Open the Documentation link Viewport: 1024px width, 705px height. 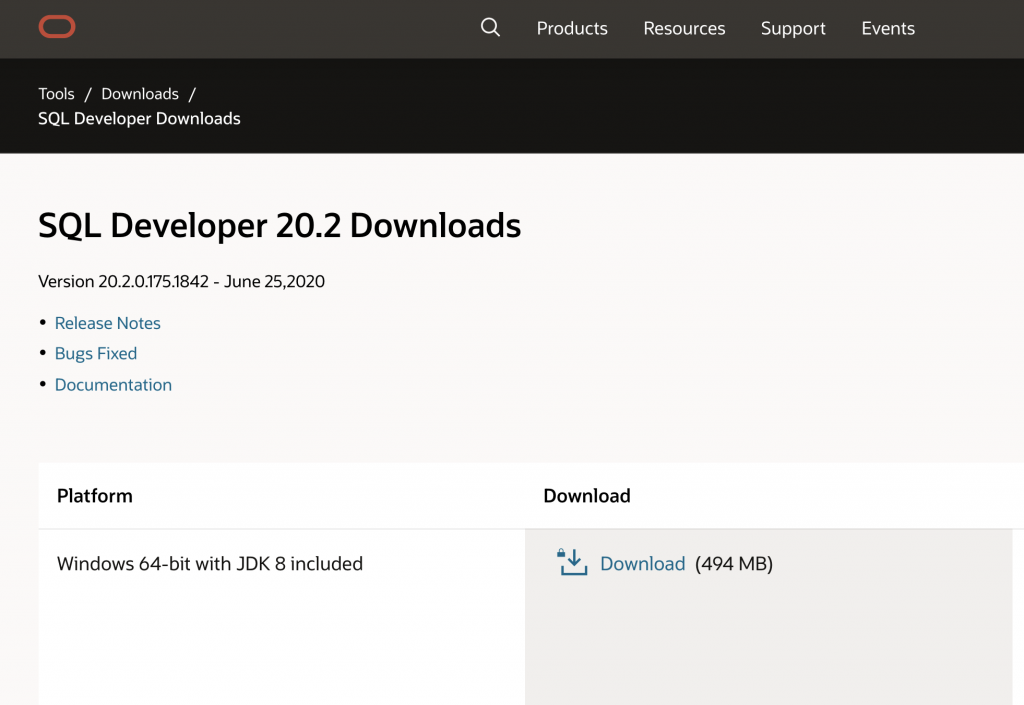pyautogui.click(x=113, y=385)
